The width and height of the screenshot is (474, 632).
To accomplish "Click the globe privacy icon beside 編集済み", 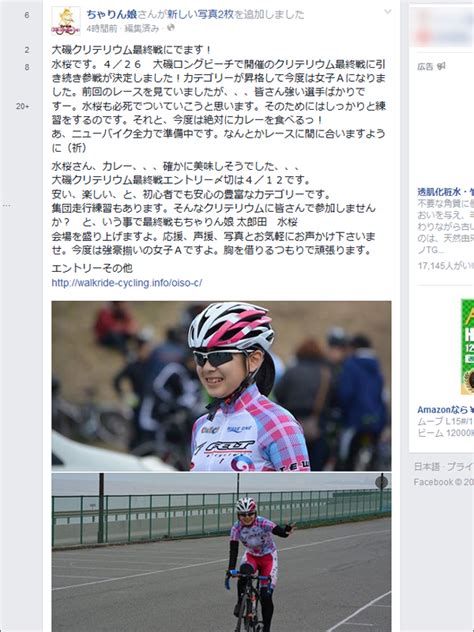I will coord(171,27).
